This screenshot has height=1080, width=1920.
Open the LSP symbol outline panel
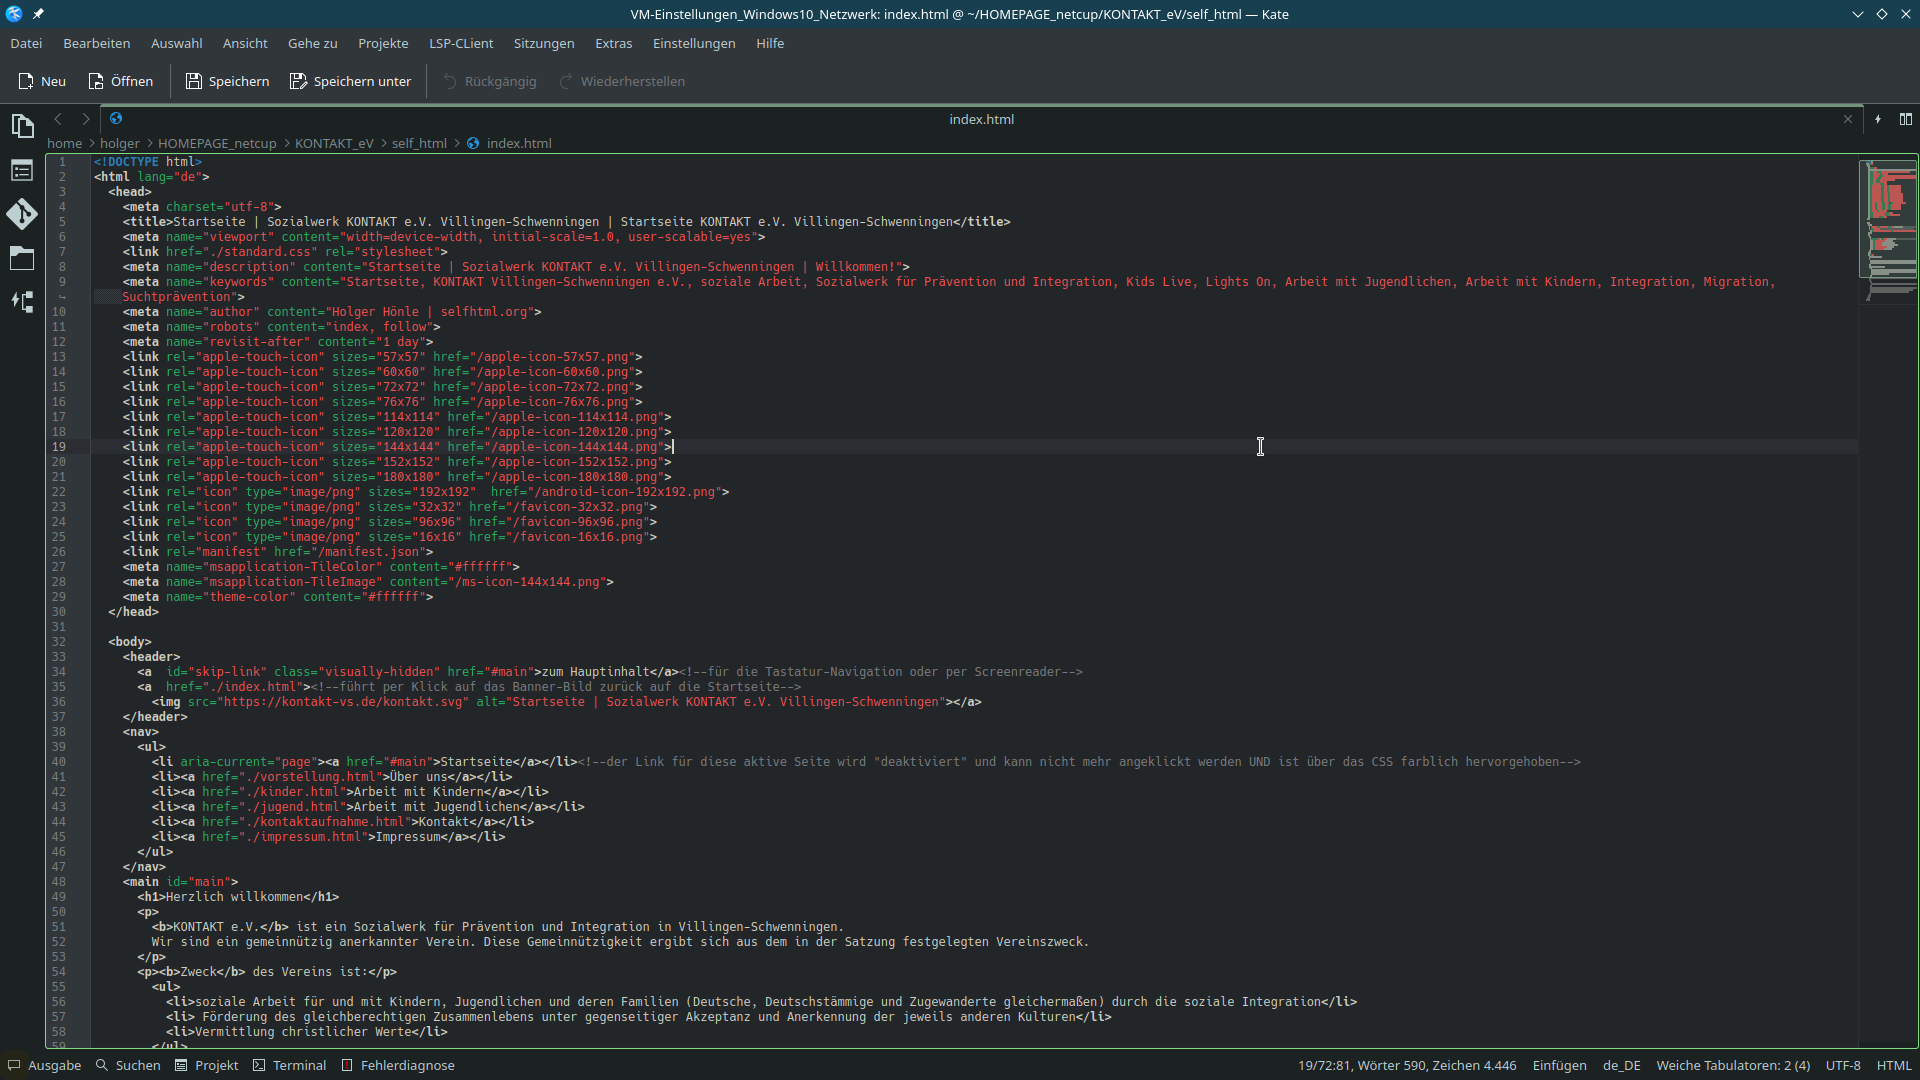pyautogui.click(x=22, y=302)
